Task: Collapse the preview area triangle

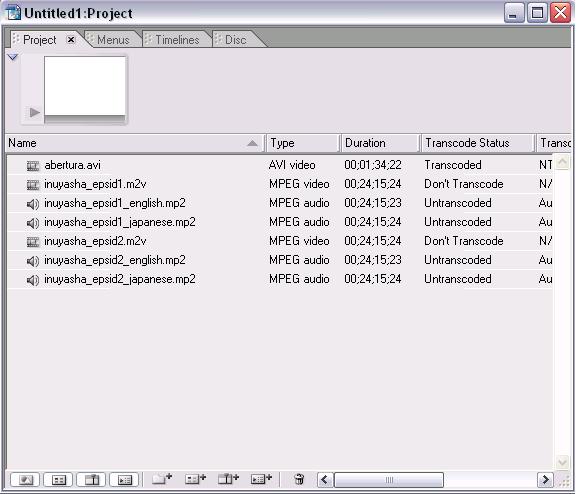Action: [x=13, y=57]
